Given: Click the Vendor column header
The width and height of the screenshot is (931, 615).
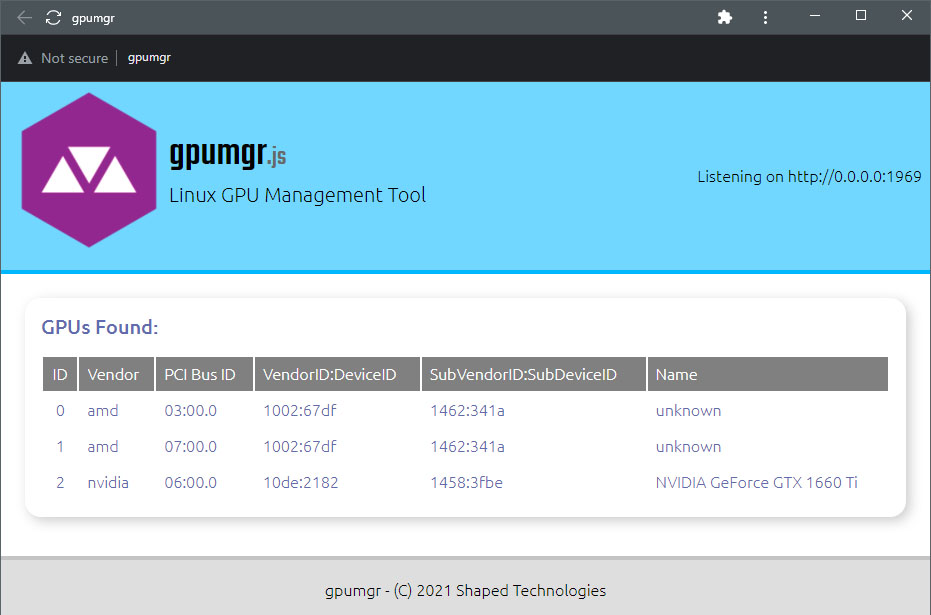Looking at the screenshot, I should coord(116,374).
